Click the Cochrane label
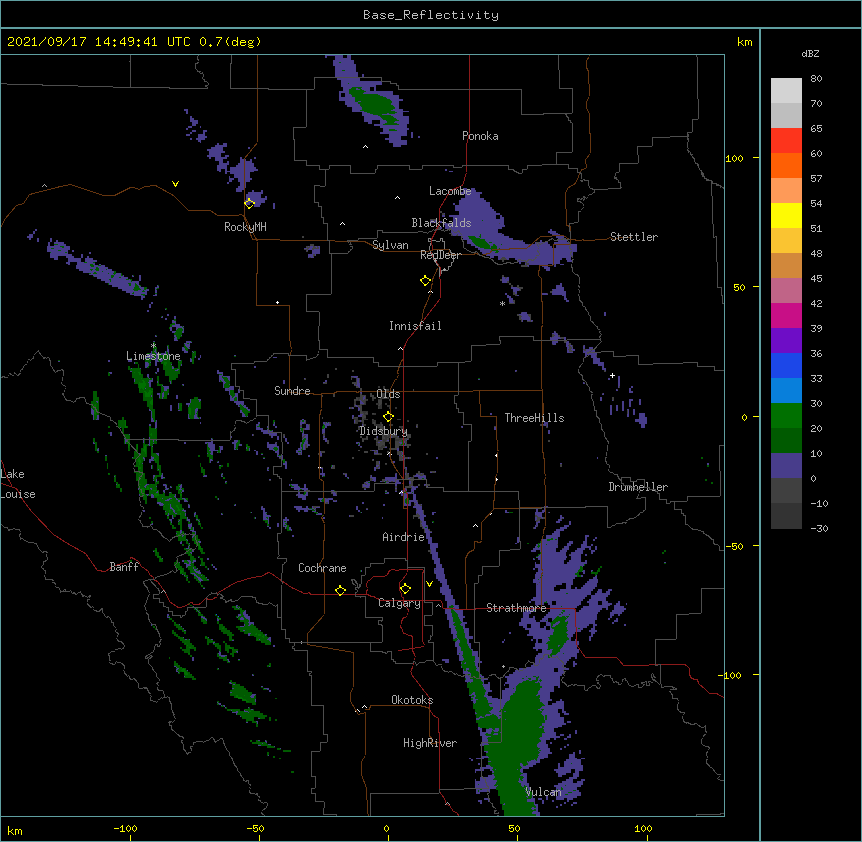Screen dimensions: 862x842 (x=322, y=568)
